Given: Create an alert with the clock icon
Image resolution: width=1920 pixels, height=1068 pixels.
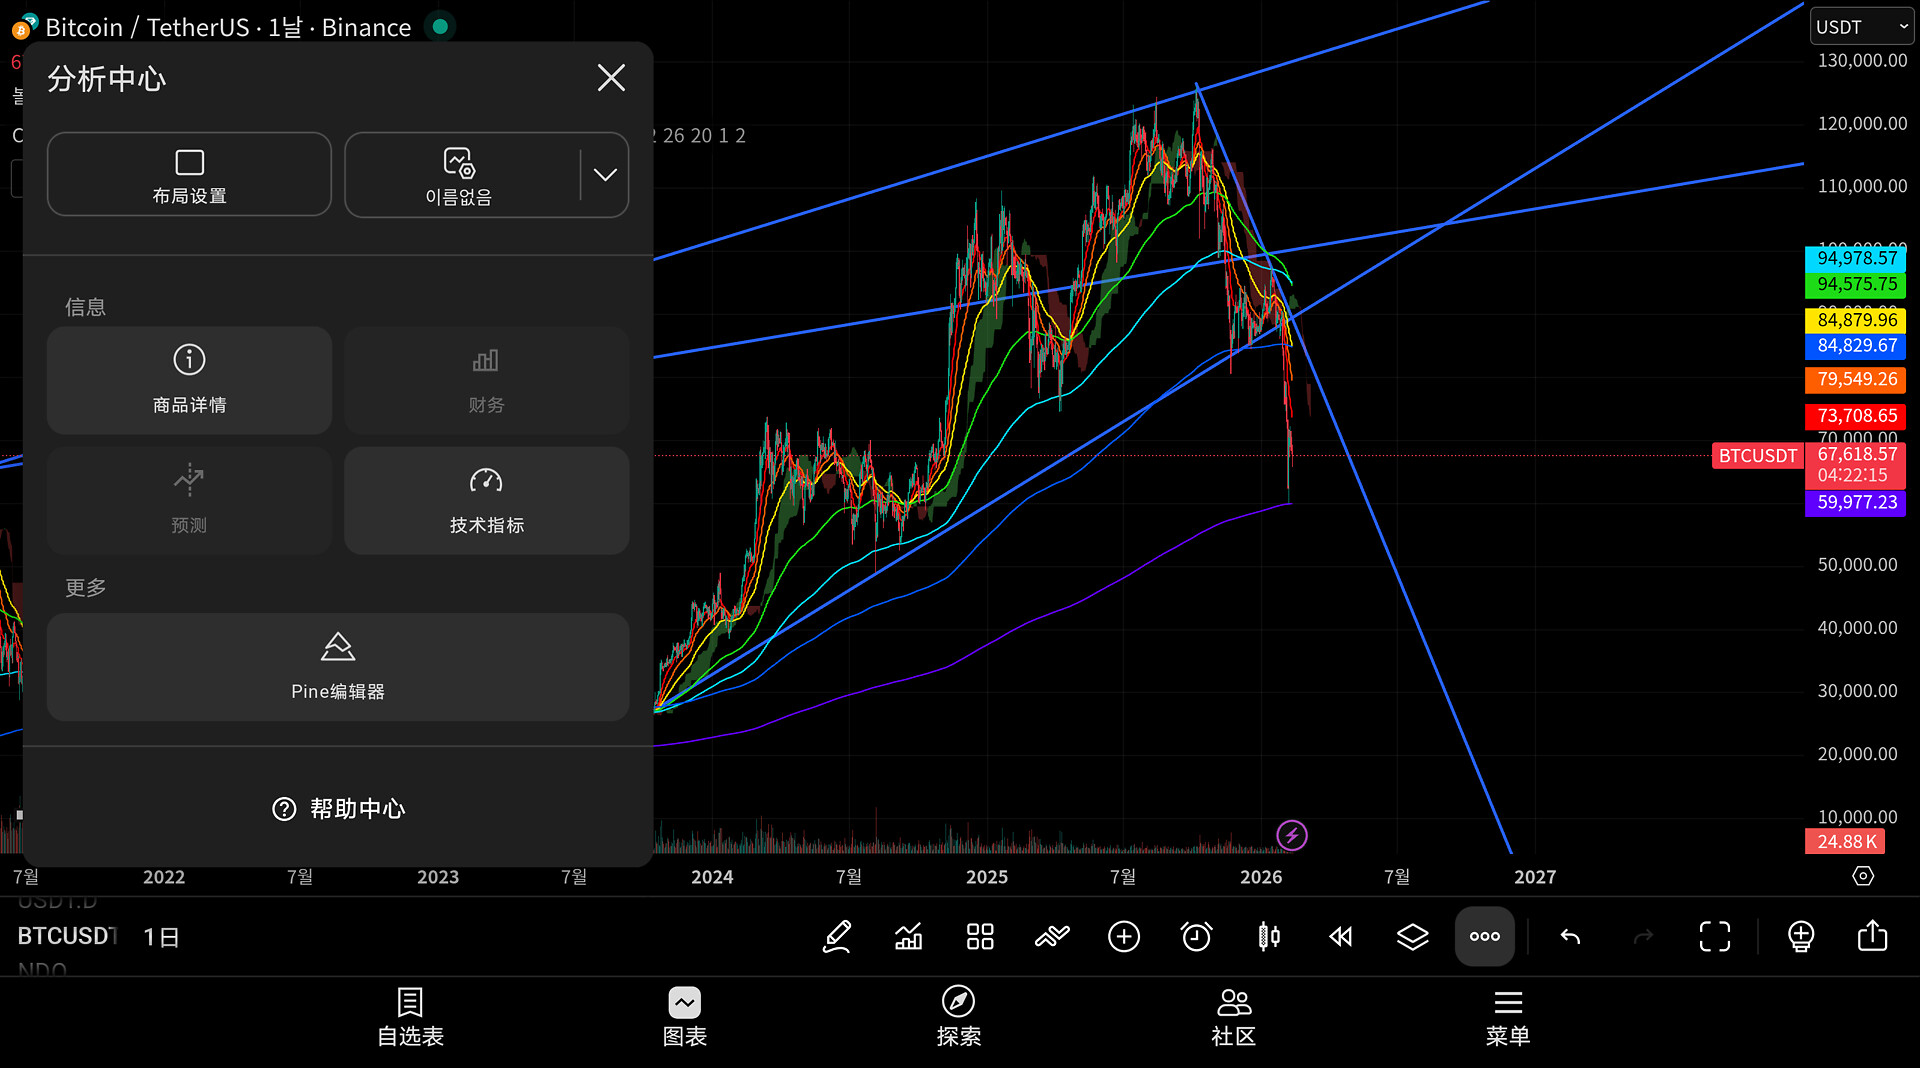Looking at the screenshot, I should (1196, 937).
